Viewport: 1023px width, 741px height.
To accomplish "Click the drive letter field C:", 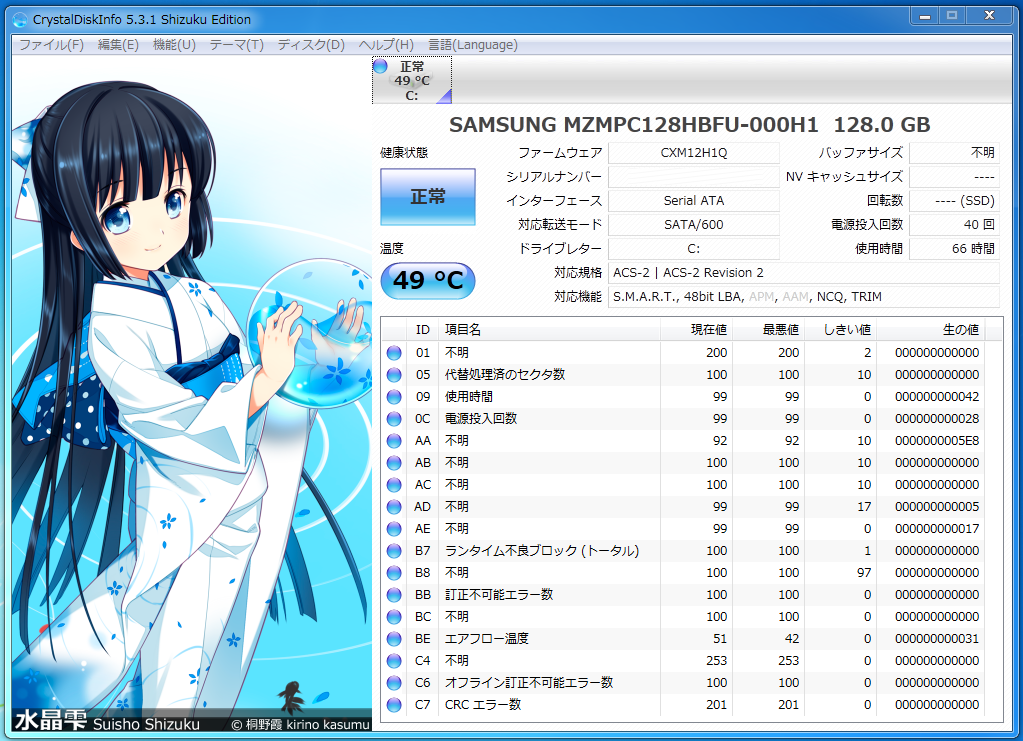I will pos(694,249).
